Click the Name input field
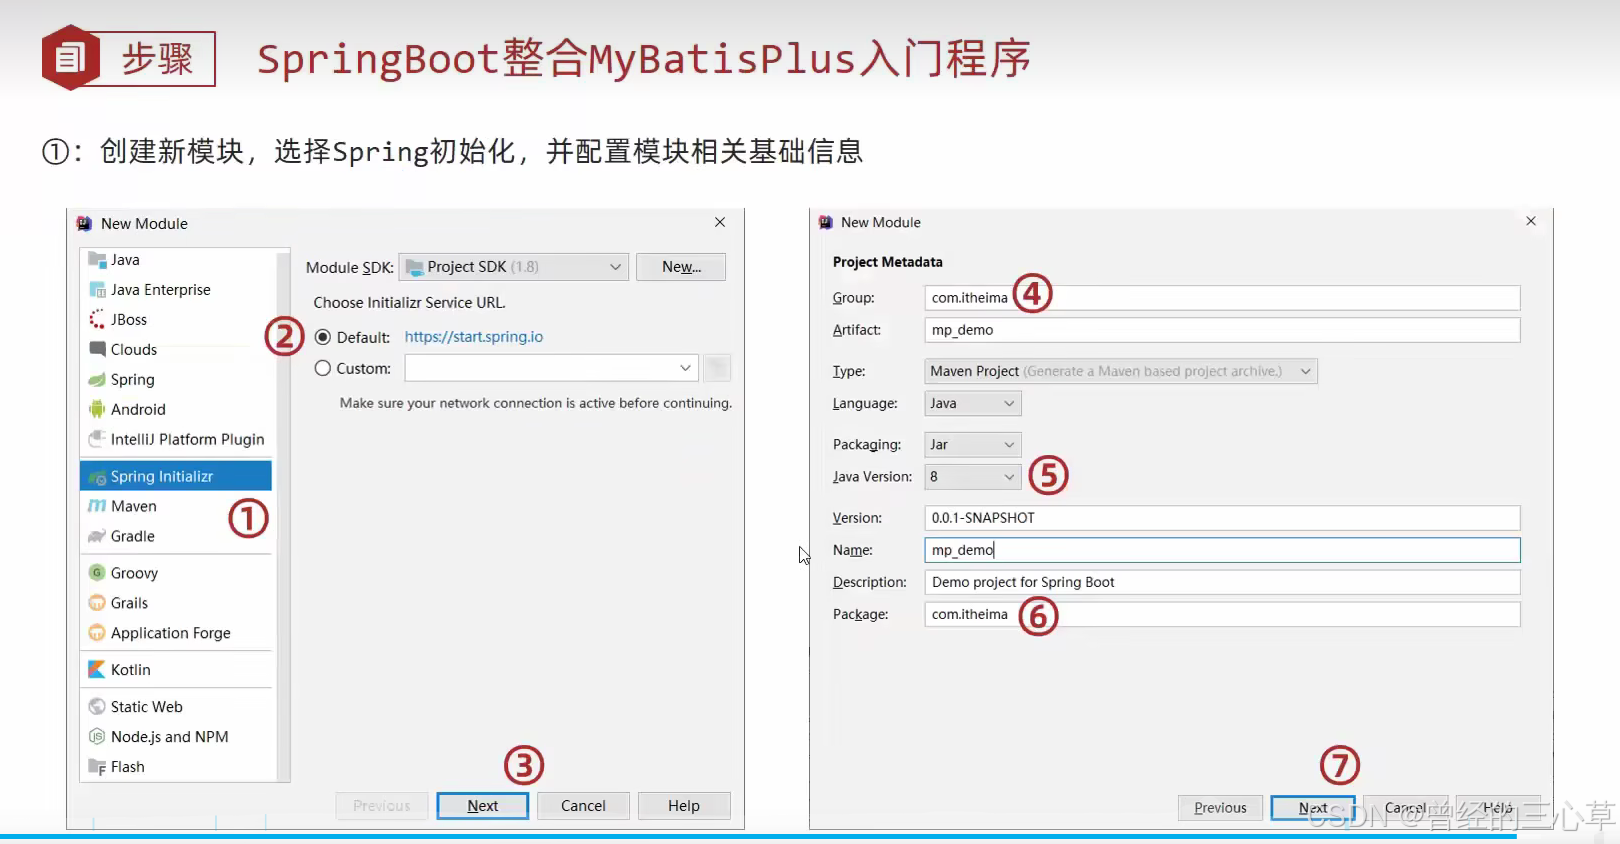The width and height of the screenshot is (1620, 844). pyautogui.click(x=1222, y=550)
